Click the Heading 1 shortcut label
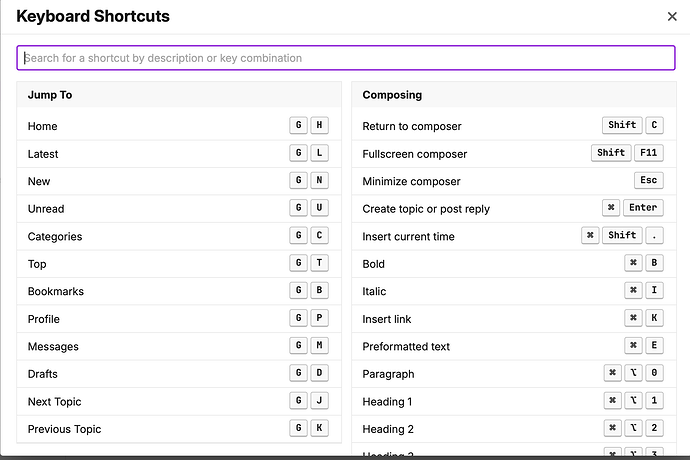The height and width of the screenshot is (460, 690). point(387,402)
